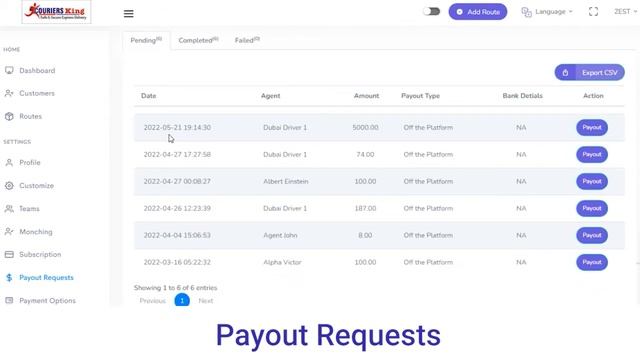Click the Monching user icon
The image size is (640, 360).
9,232
